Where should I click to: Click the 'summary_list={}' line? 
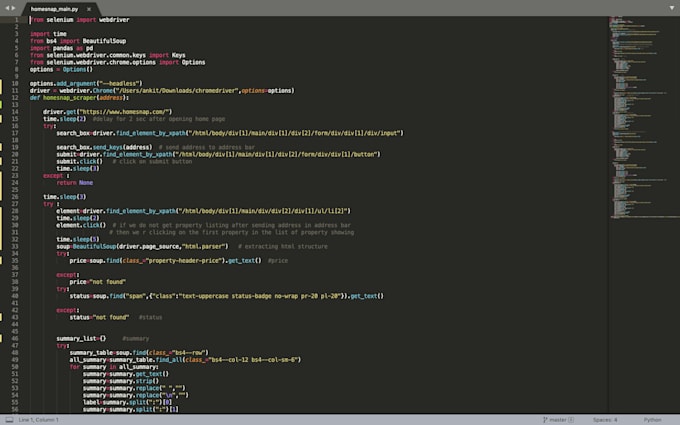point(81,338)
